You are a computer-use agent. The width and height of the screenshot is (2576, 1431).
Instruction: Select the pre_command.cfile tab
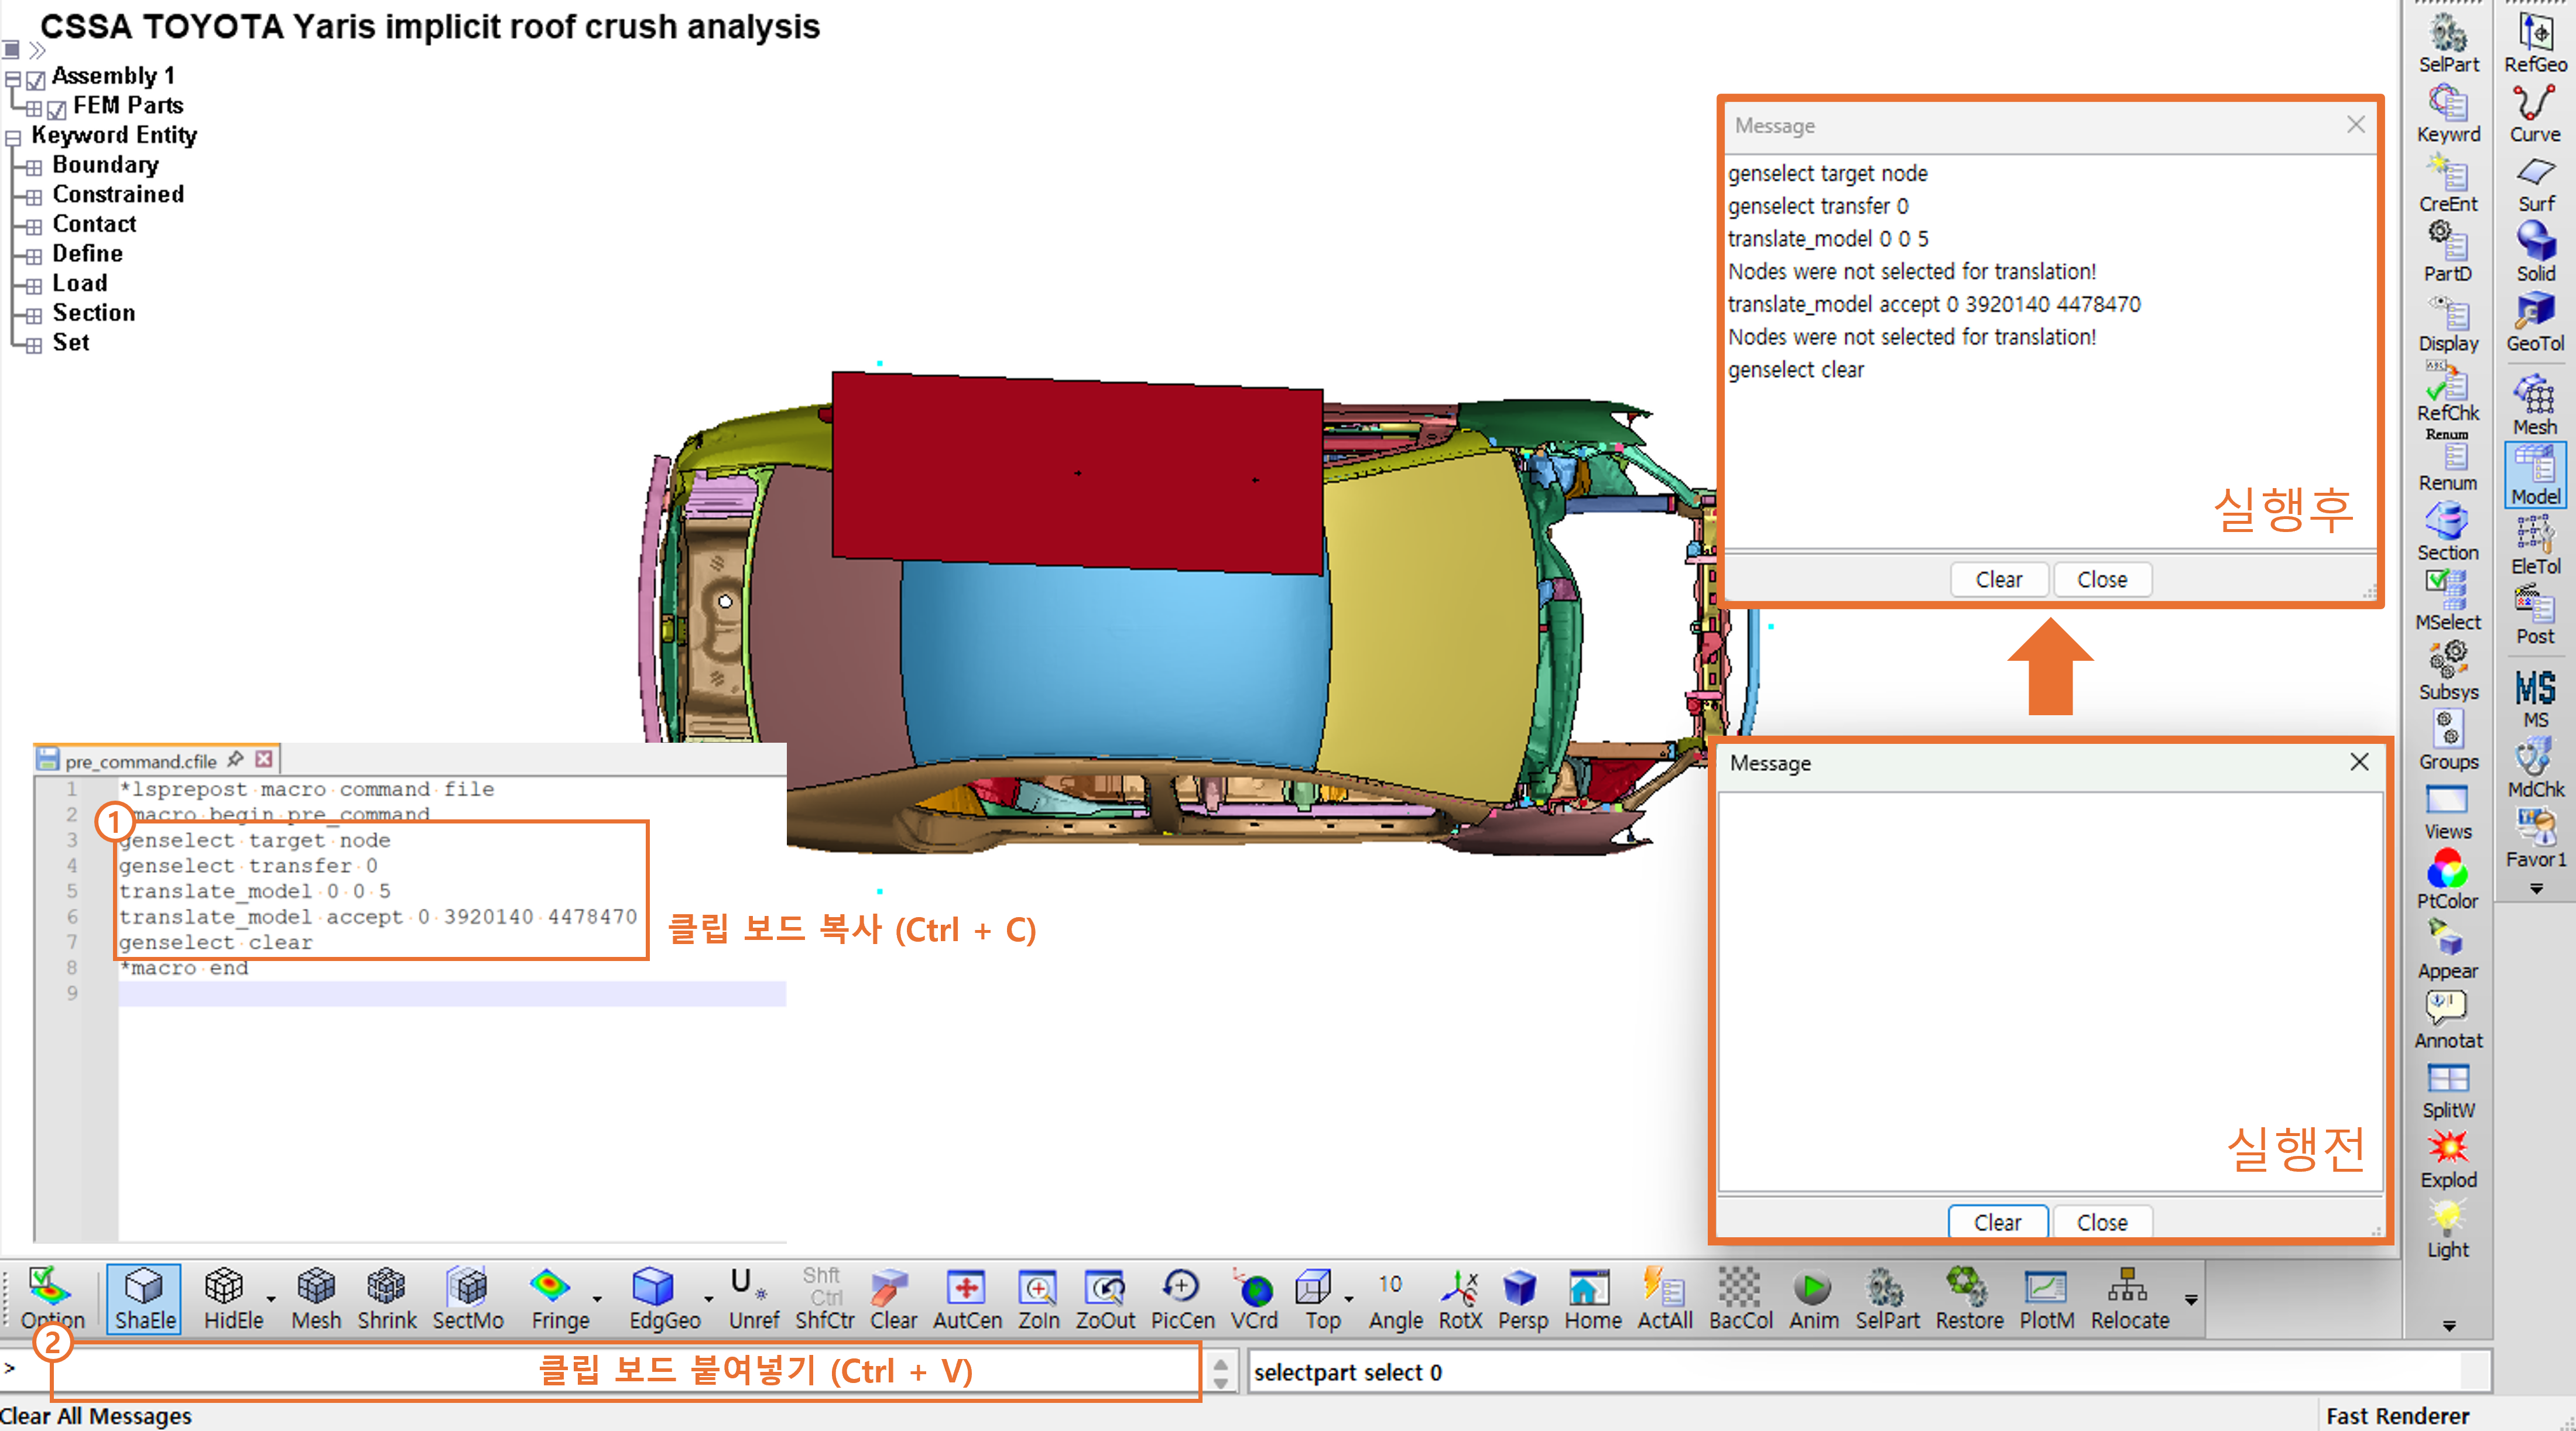click(x=141, y=761)
